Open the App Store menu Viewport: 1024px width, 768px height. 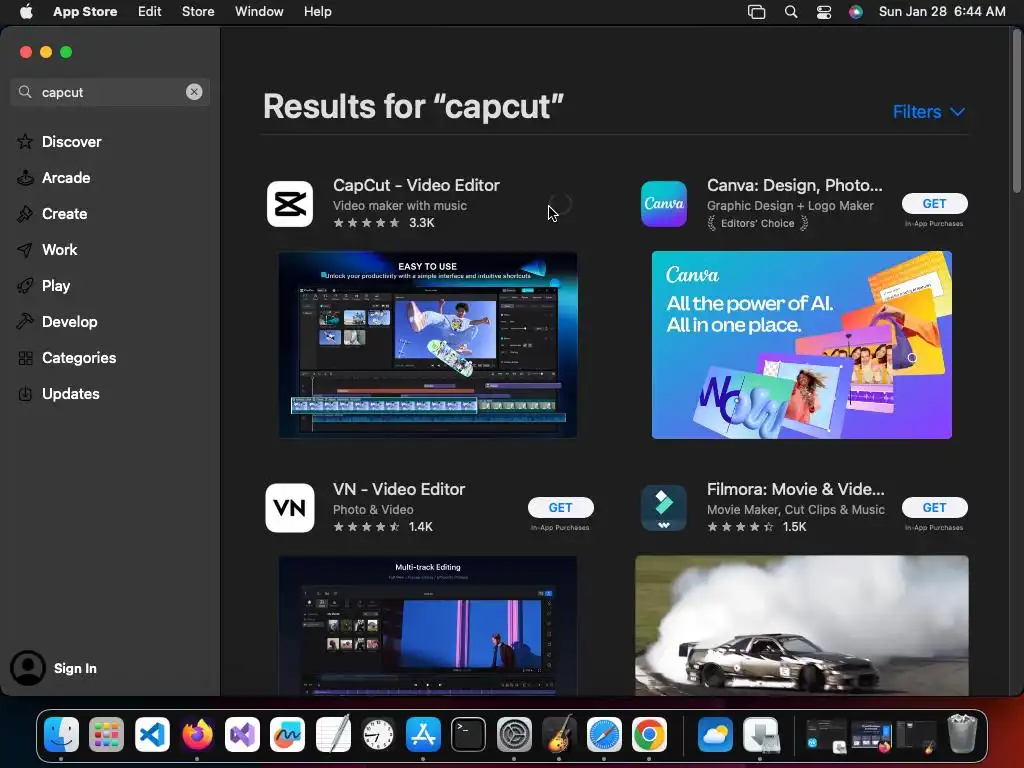85,12
